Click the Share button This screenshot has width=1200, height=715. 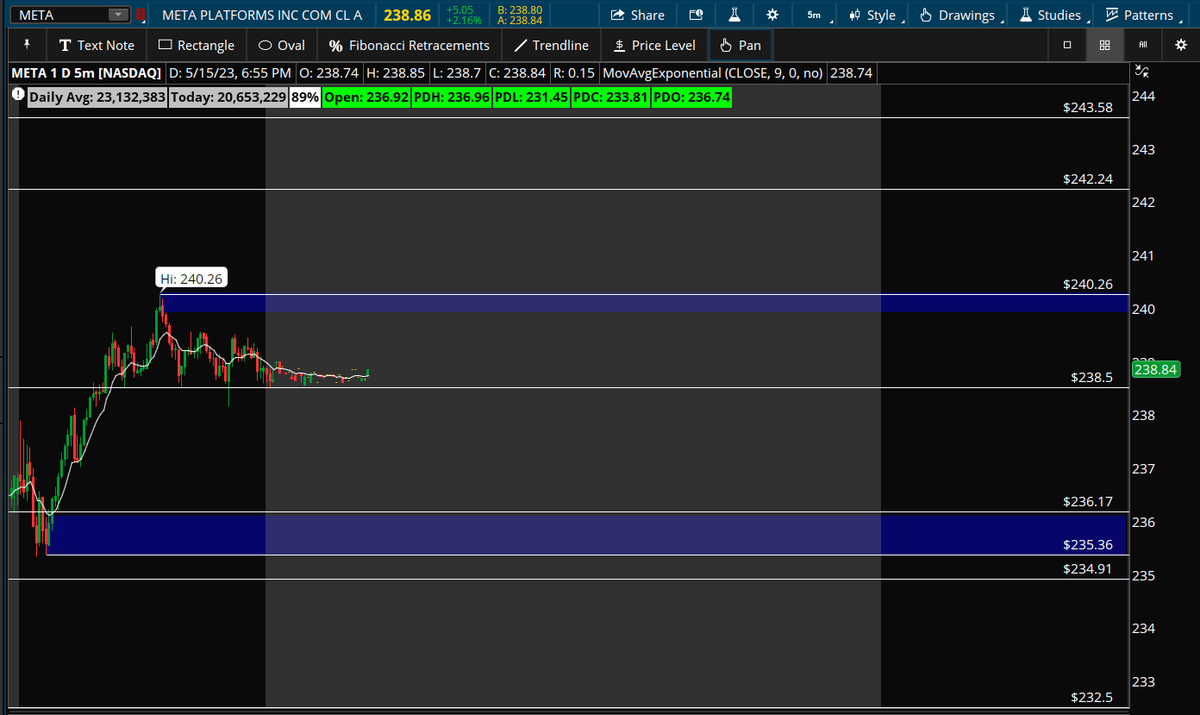click(x=637, y=15)
